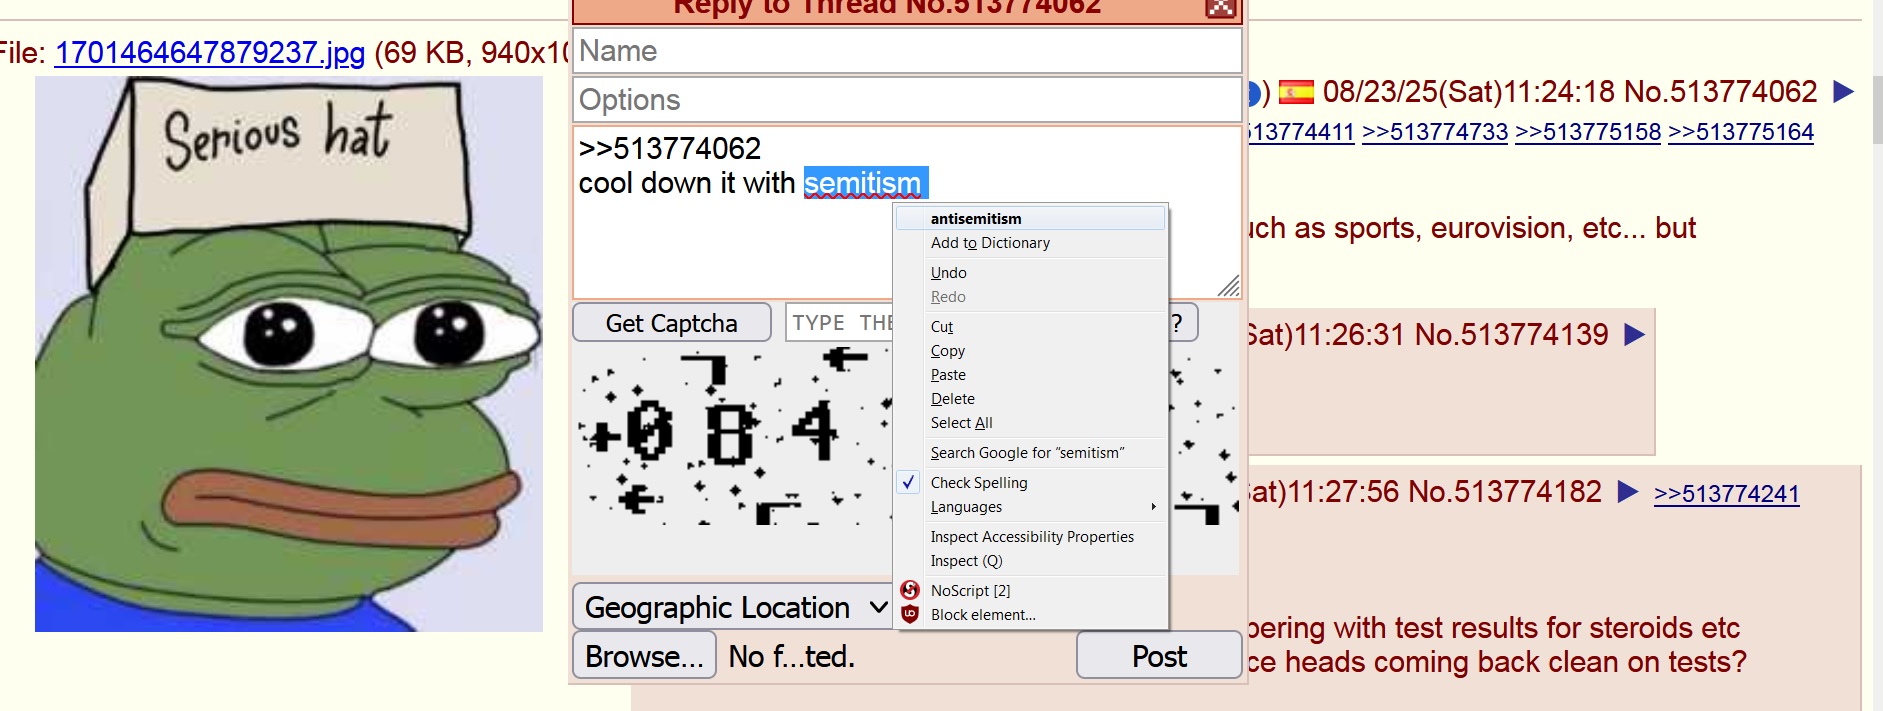Expand the Languages submenu
The image size is (1883, 711).
[1030, 507]
